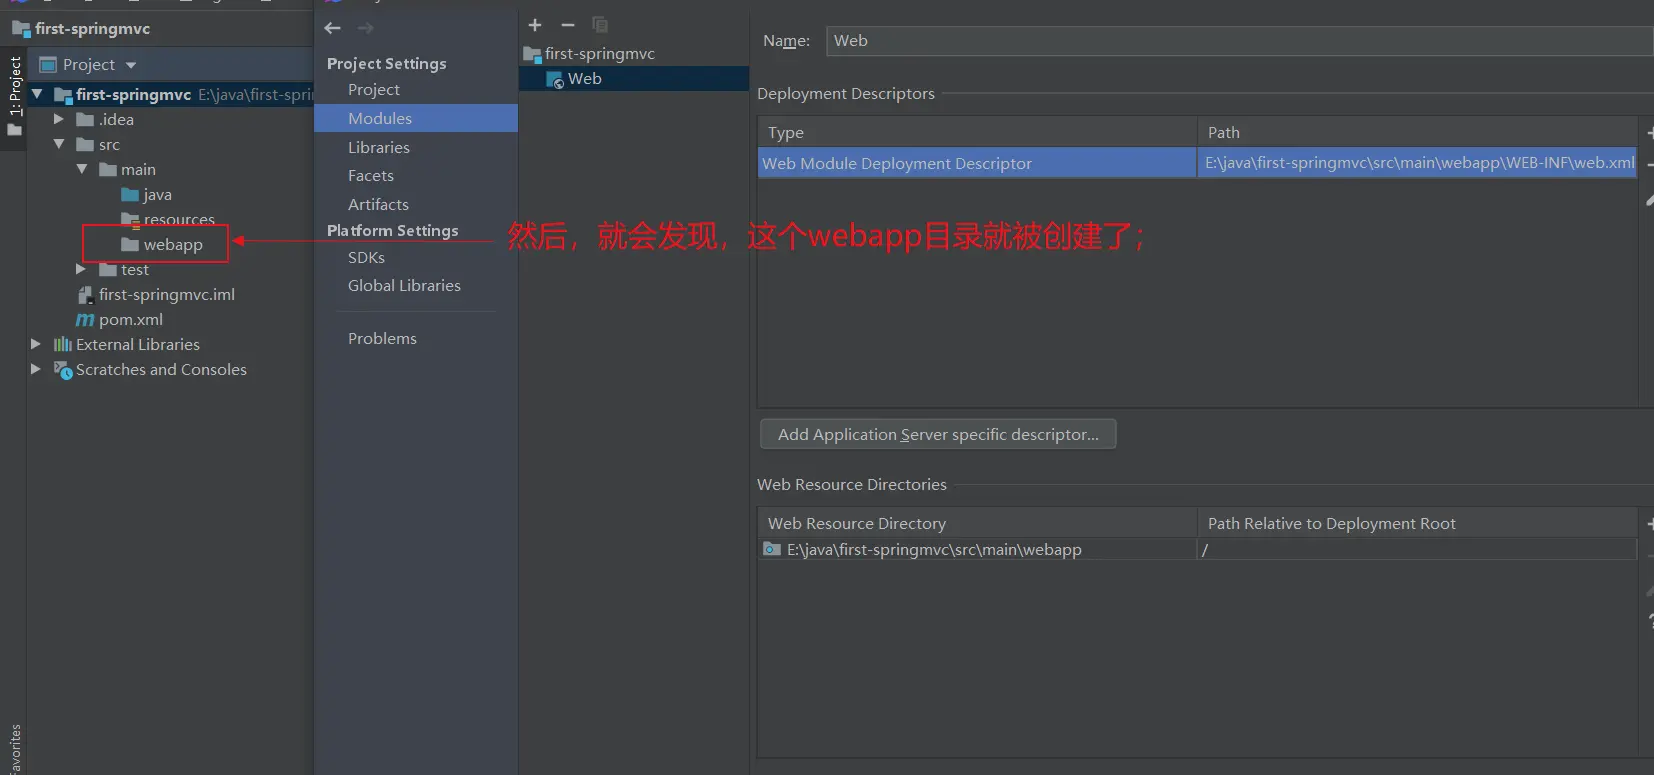Open the Problems settings entry
This screenshot has width=1654, height=775.
pyautogui.click(x=382, y=338)
